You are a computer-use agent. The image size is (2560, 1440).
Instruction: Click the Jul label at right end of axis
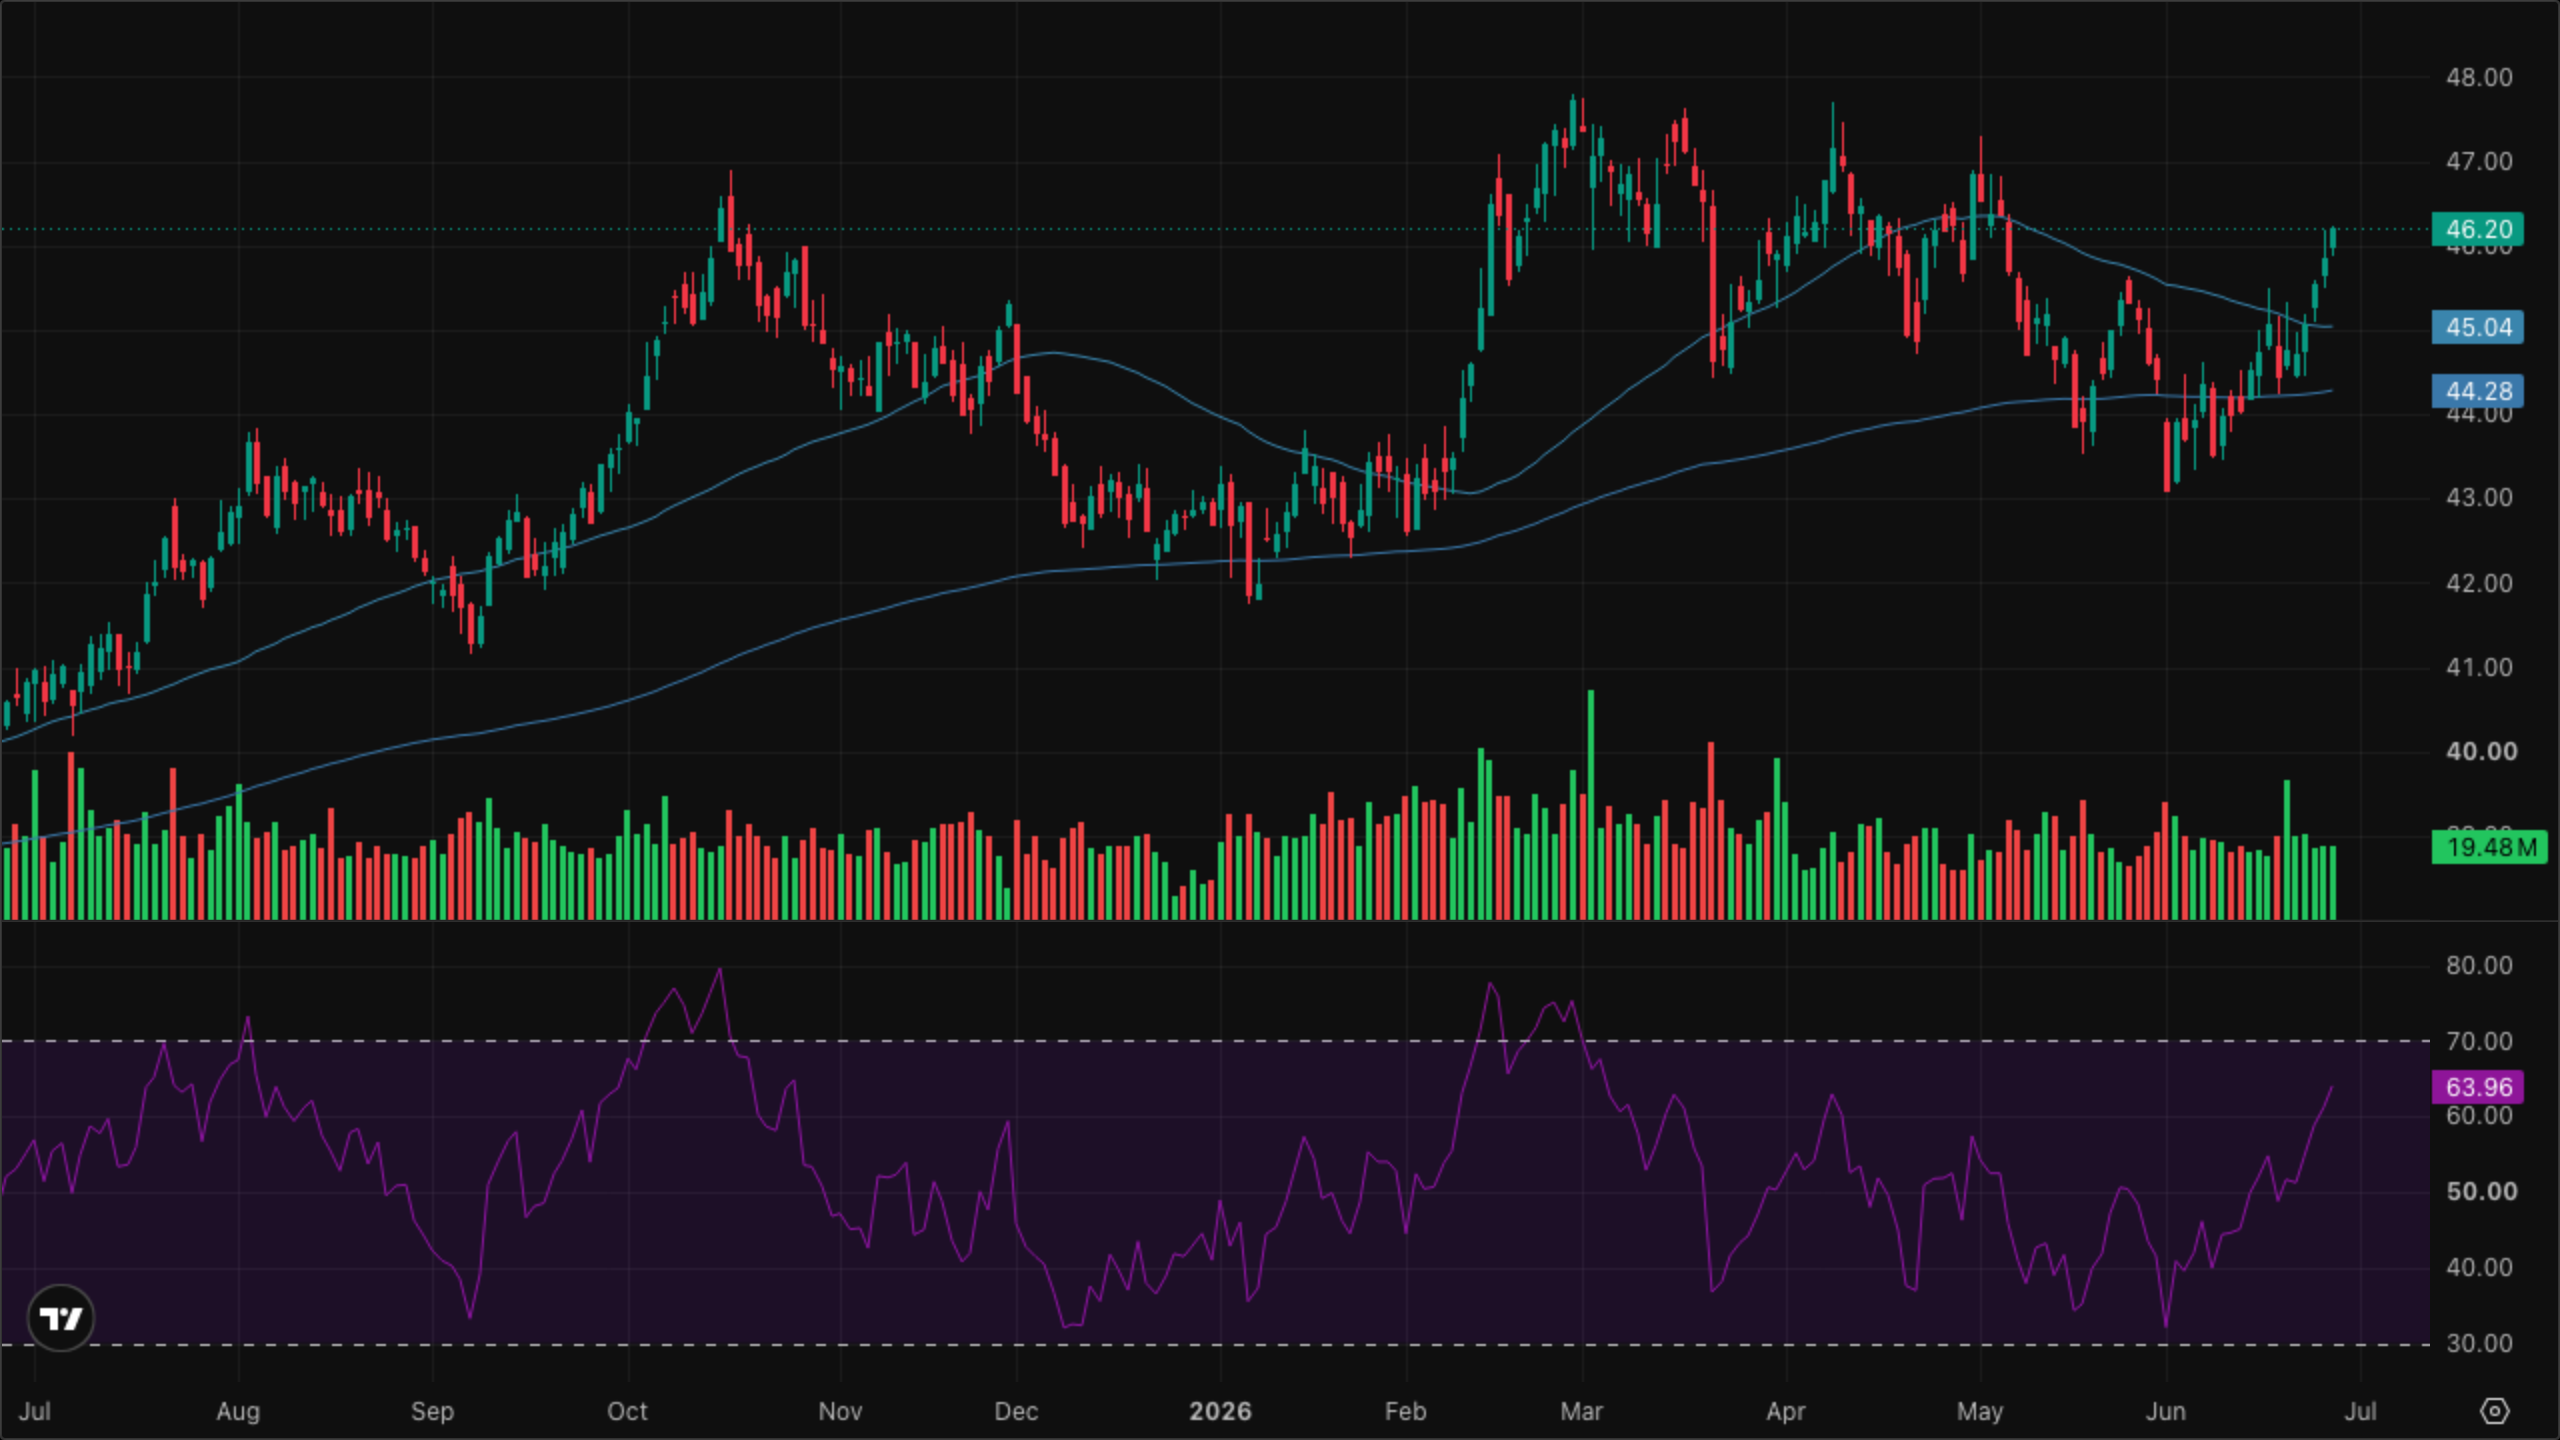point(2361,1411)
